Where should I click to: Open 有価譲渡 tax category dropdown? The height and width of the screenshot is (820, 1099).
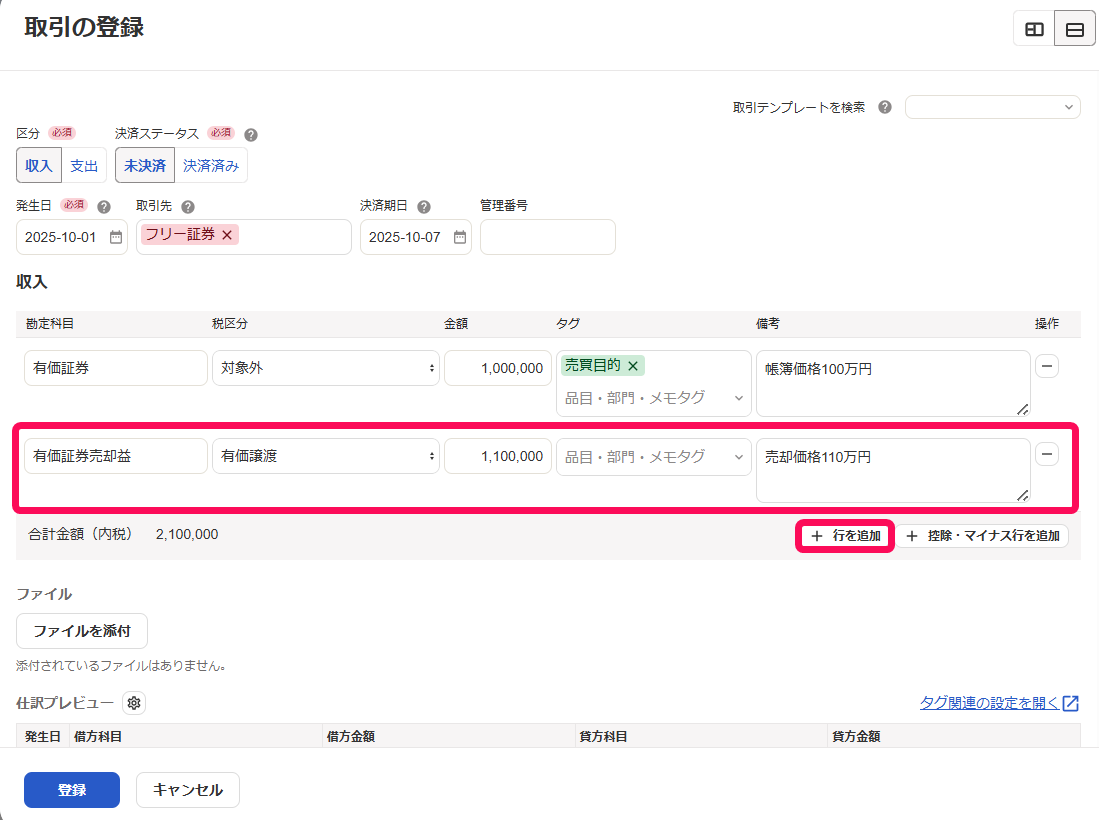[x=326, y=456]
